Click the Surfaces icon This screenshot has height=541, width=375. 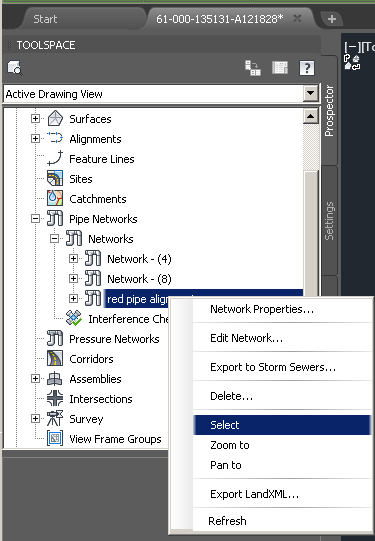coord(55,119)
